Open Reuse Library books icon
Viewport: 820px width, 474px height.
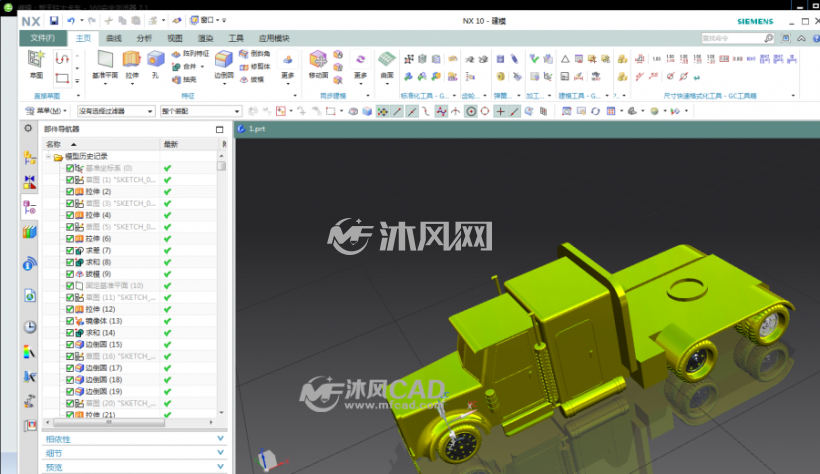[30, 232]
